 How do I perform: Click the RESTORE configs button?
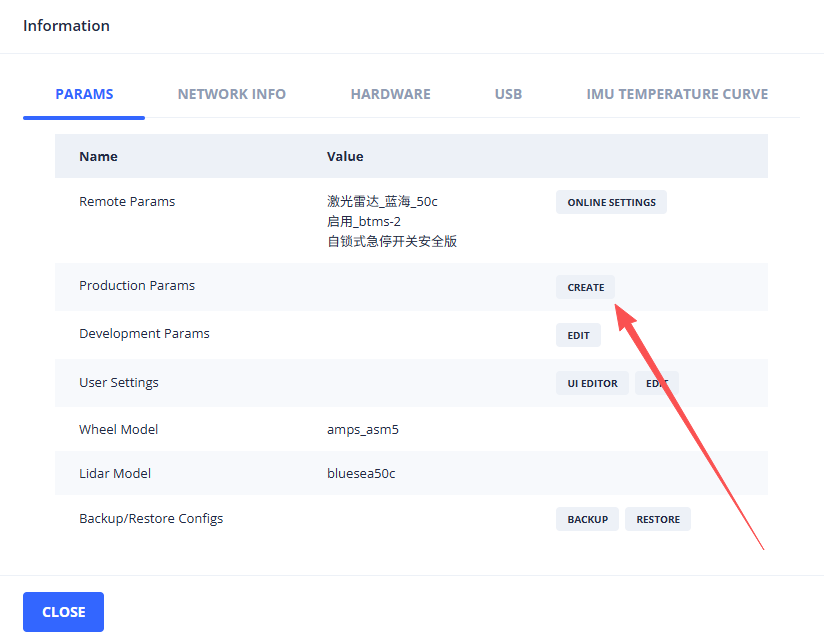(657, 519)
